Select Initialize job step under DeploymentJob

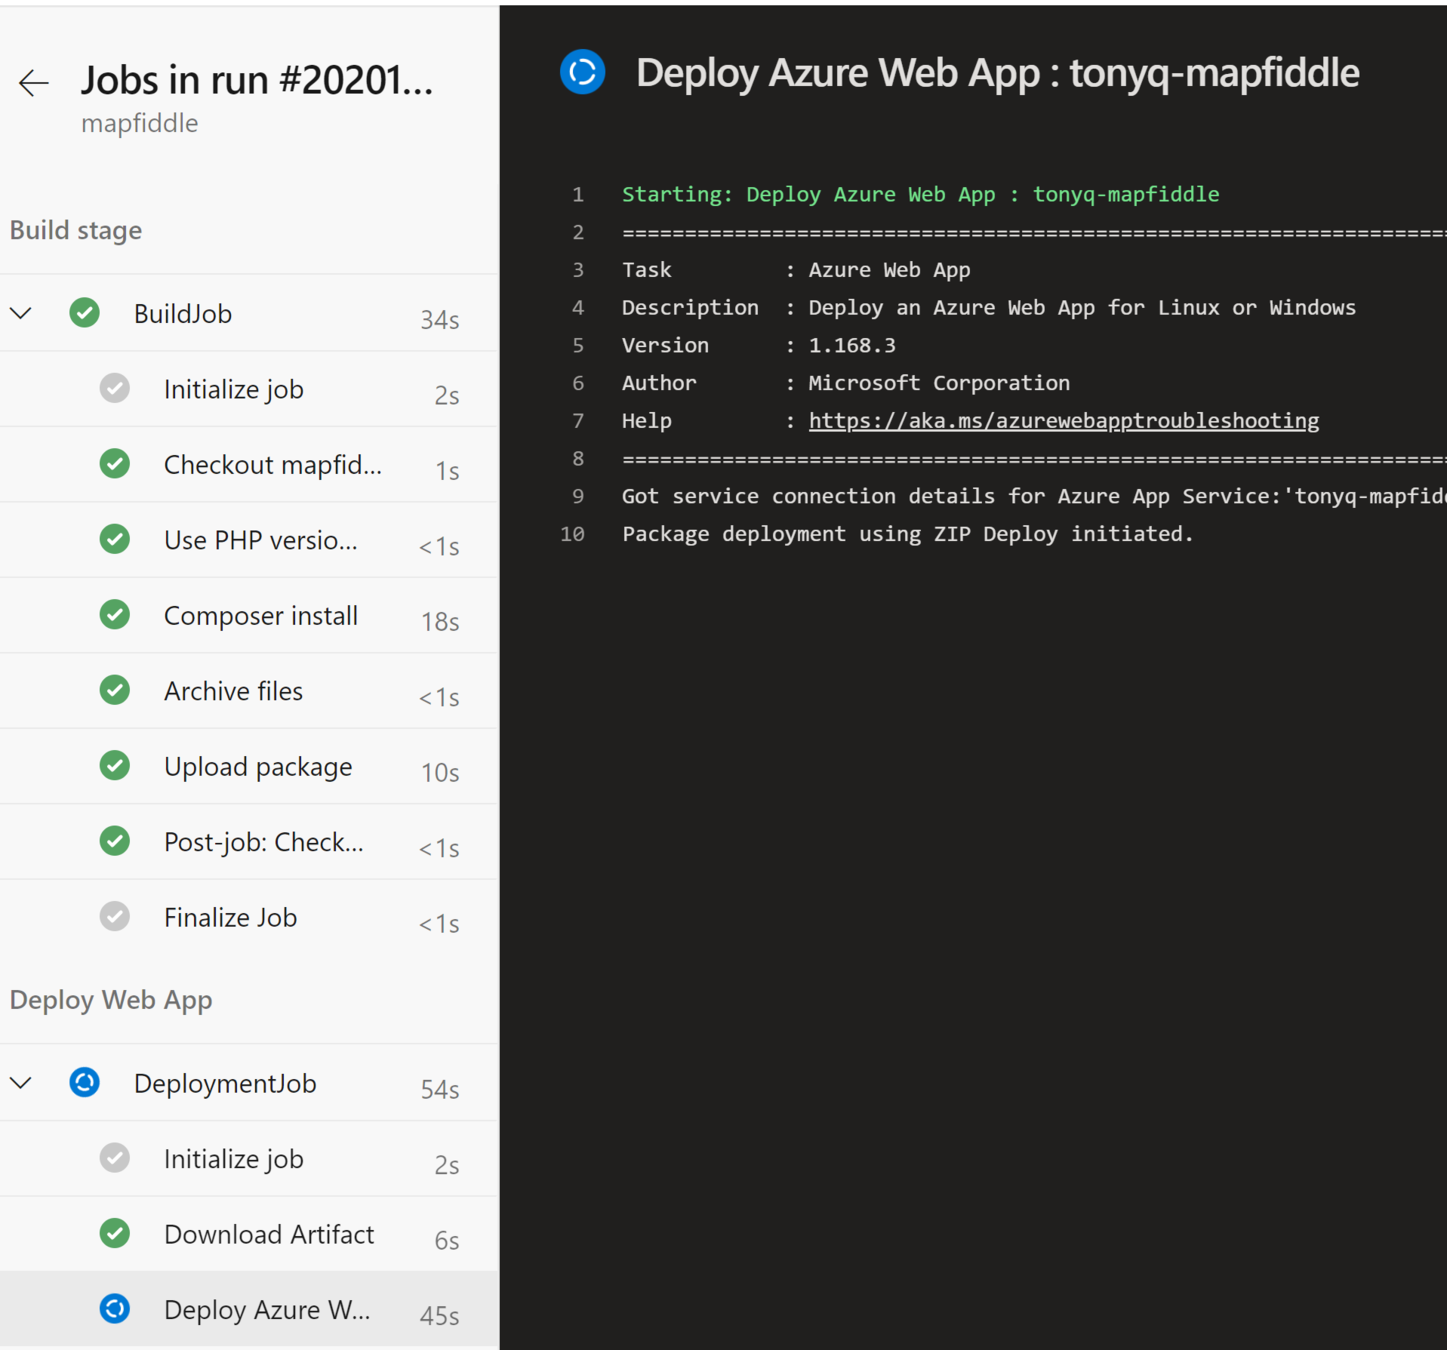coord(249,1159)
